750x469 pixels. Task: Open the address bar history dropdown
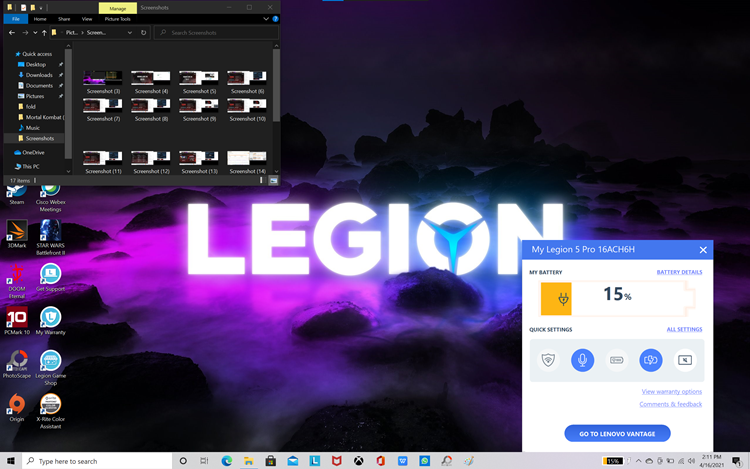pyautogui.click(x=130, y=33)
